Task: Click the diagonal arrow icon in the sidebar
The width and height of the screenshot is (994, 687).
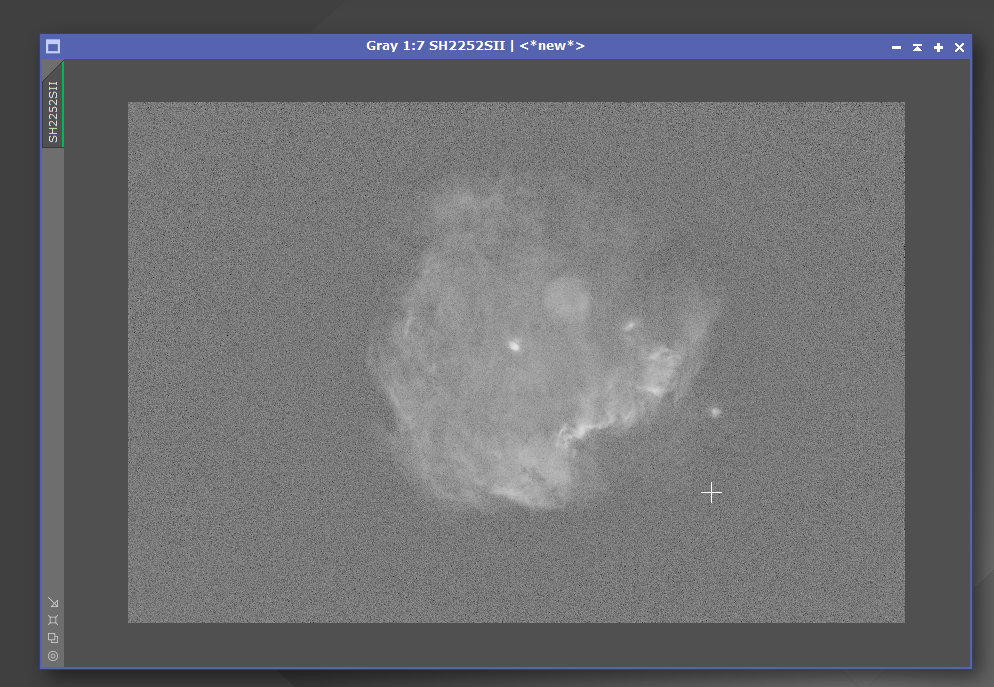Action: pos(53,602)
